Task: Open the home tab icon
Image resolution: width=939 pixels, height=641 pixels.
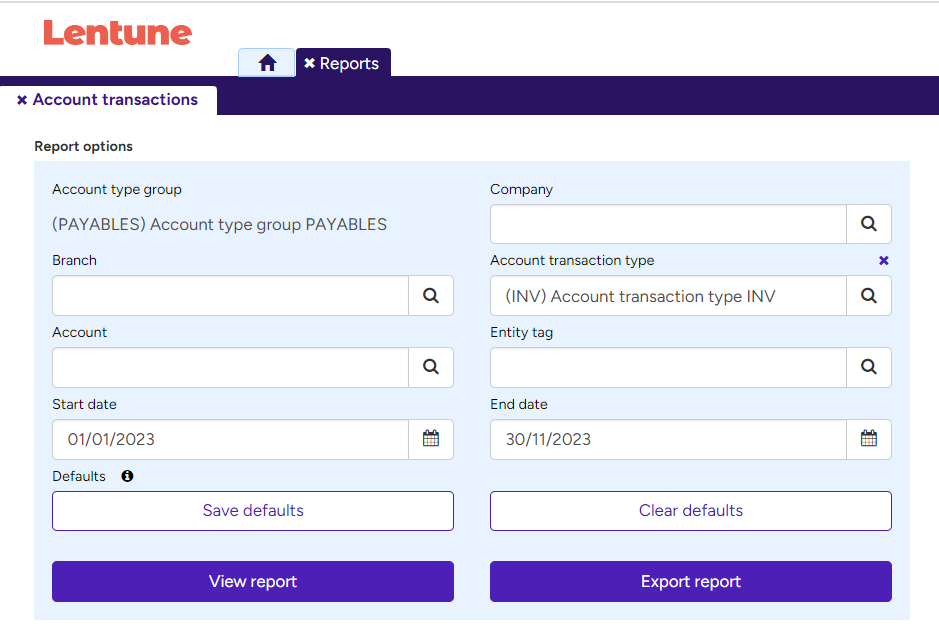Action: [267, 63]
